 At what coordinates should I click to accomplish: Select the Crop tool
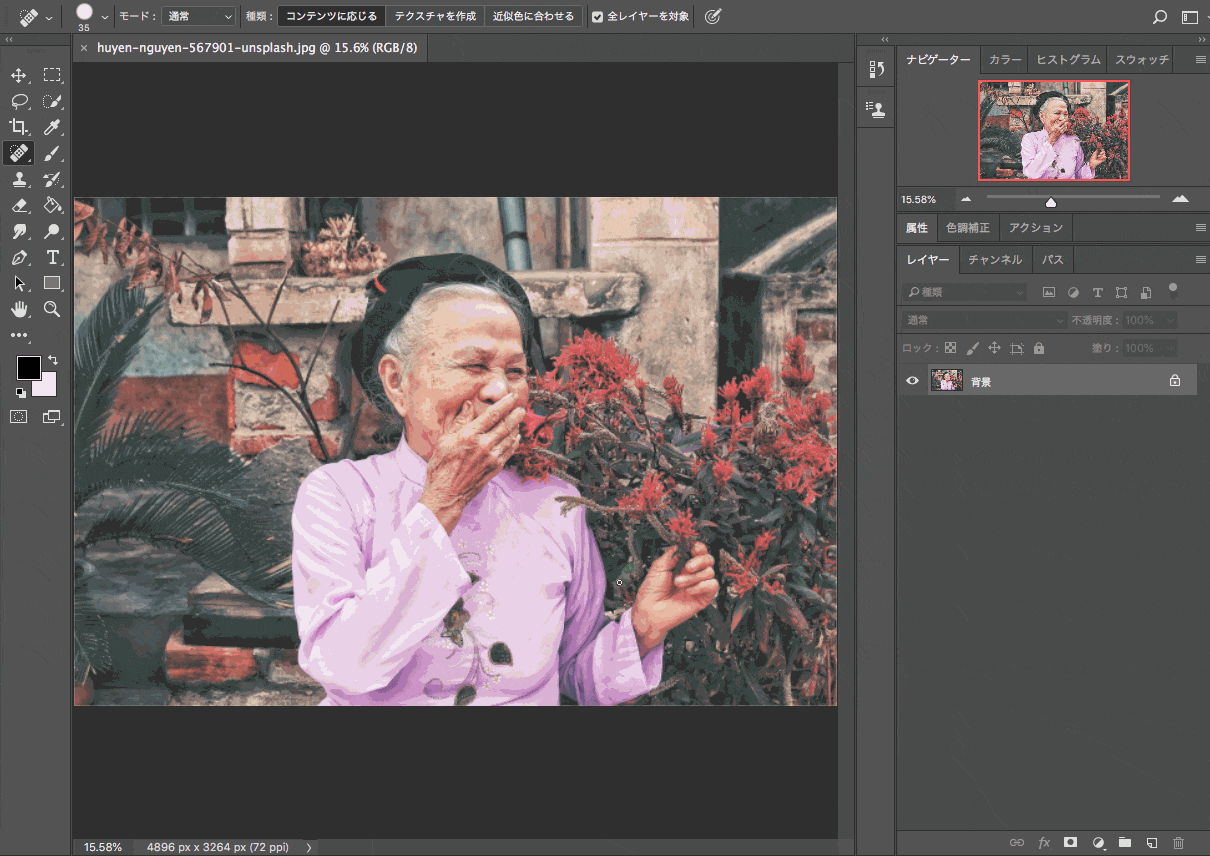tap(19, 127)
